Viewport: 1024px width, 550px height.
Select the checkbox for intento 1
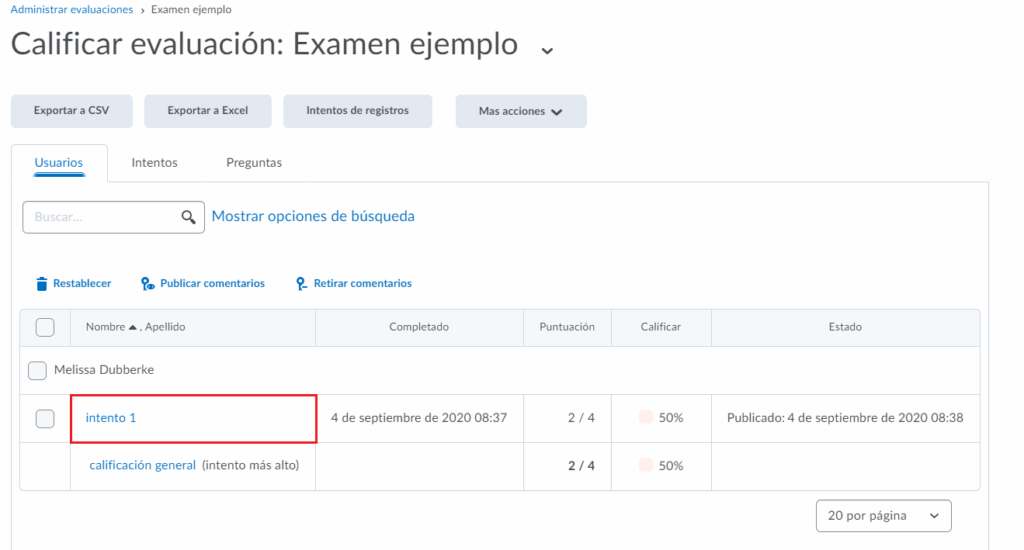(x=45, y=419)
